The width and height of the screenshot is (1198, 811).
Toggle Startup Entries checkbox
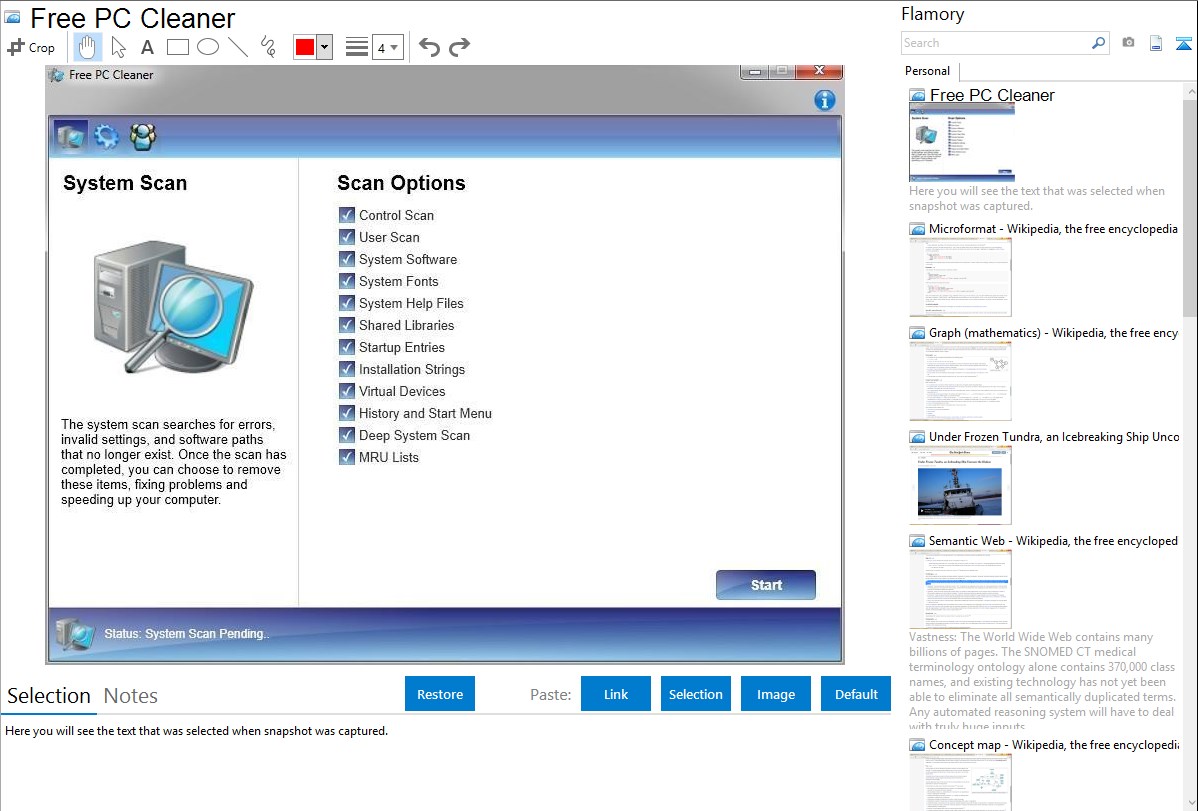[347, 347]
